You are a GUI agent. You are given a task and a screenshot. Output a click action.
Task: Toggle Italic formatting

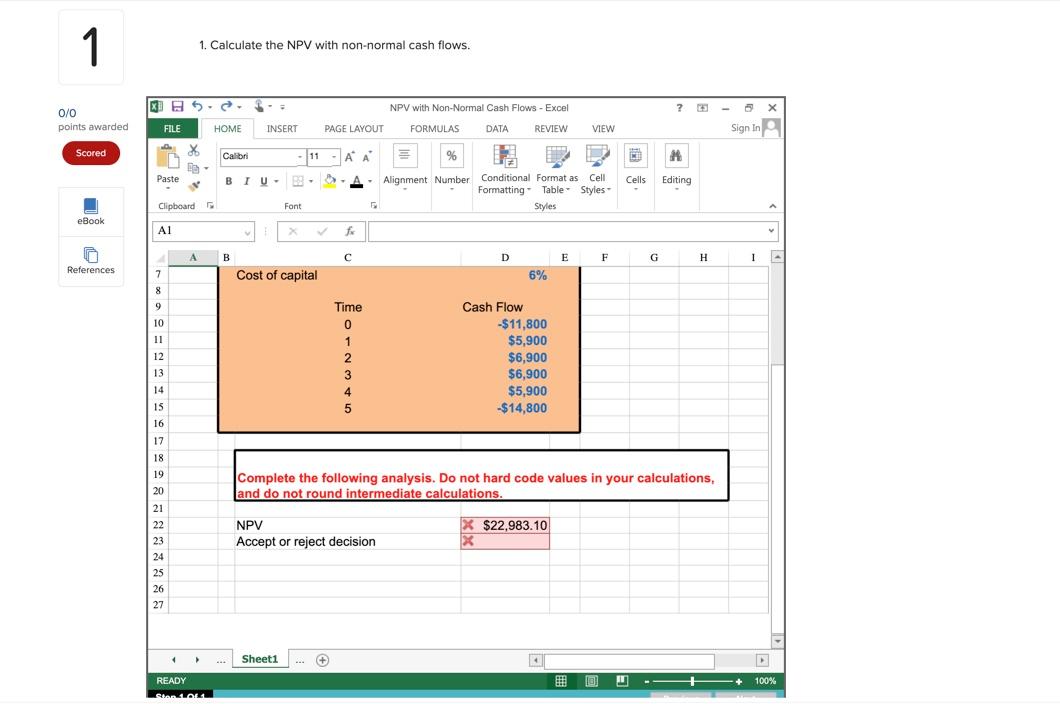tap(246, 181)
